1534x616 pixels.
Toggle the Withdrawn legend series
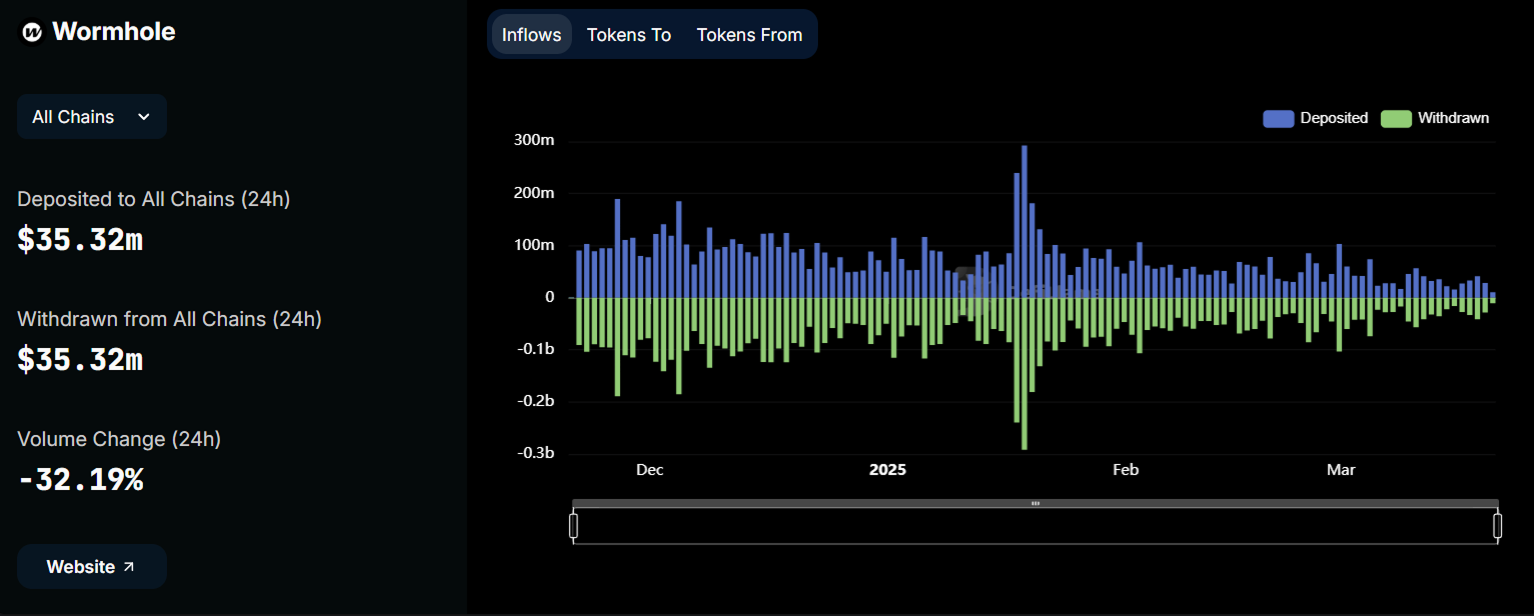coord(1435,118)
